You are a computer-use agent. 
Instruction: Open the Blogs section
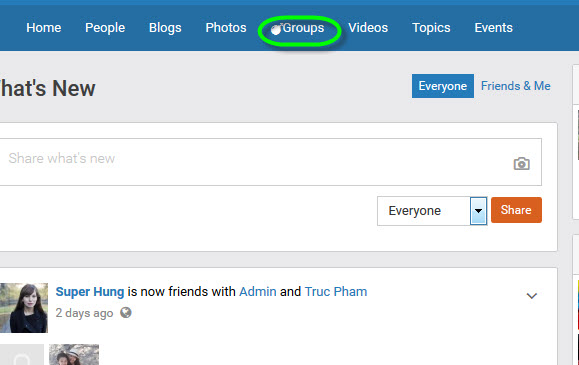pyautogui.click(x=165, y=28)
